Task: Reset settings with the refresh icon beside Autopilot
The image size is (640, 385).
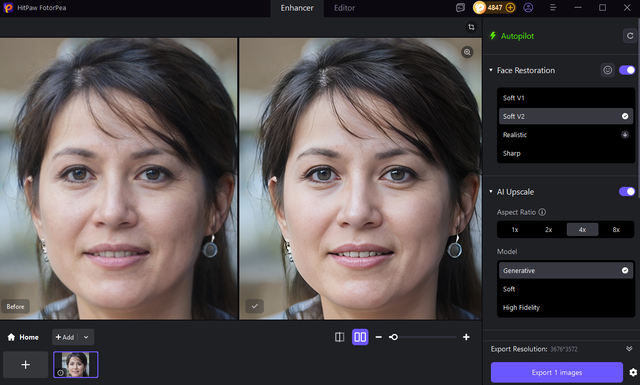Action: 630,36
